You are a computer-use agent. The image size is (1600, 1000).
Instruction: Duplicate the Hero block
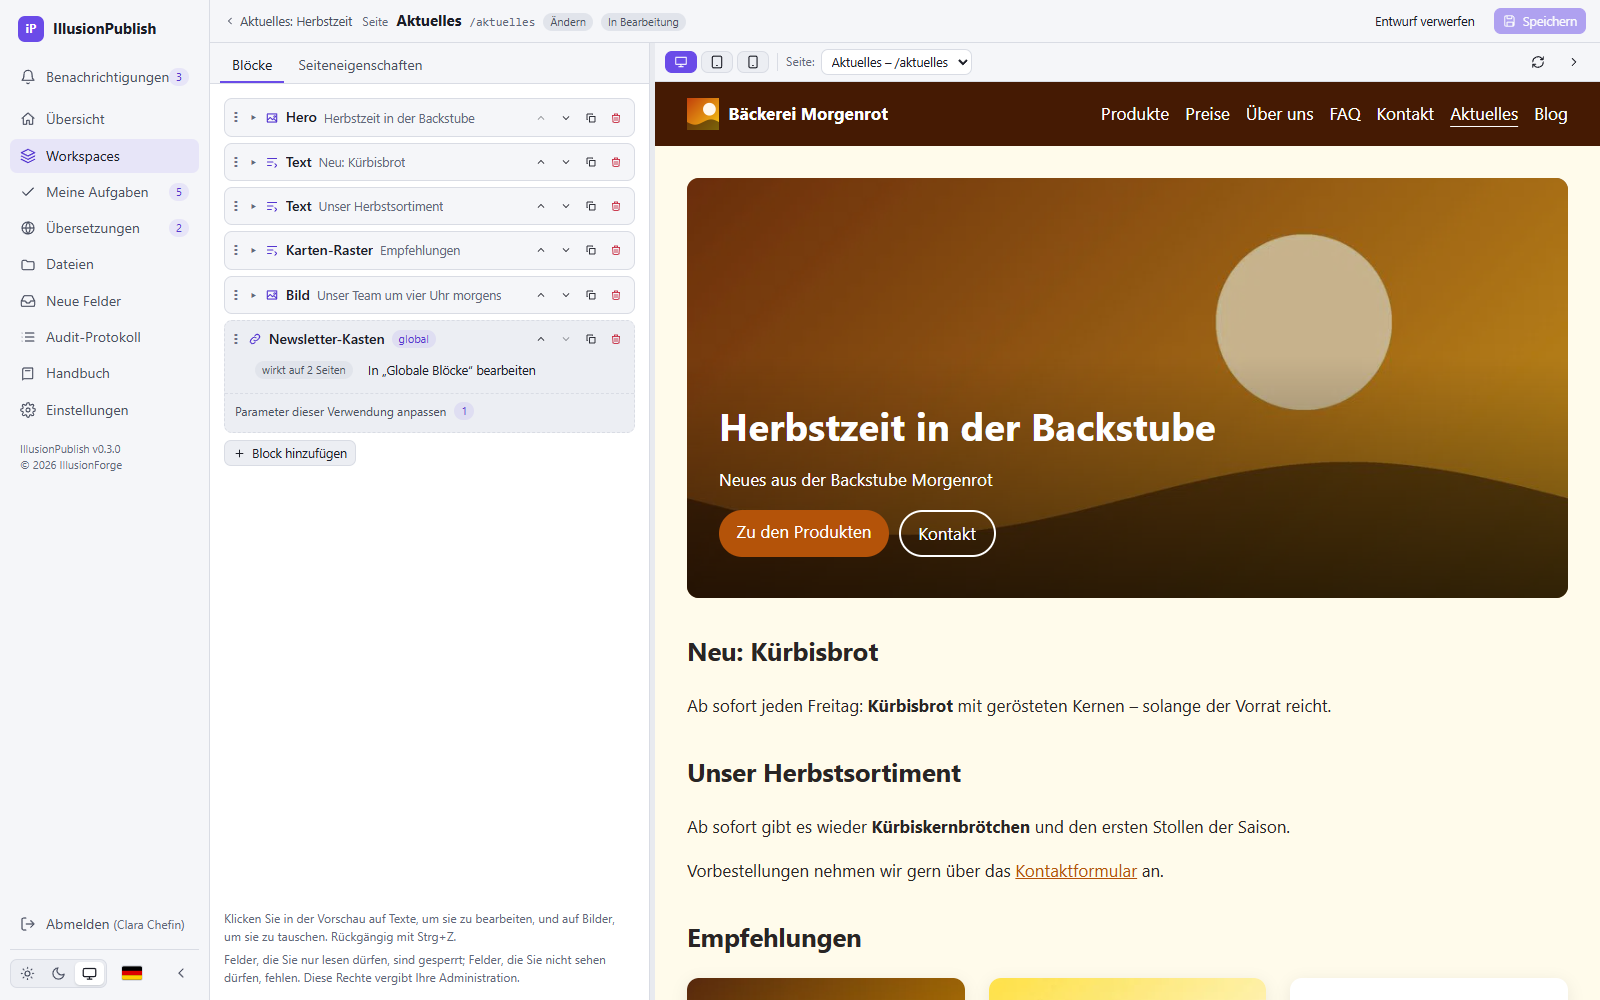[591, 118]
